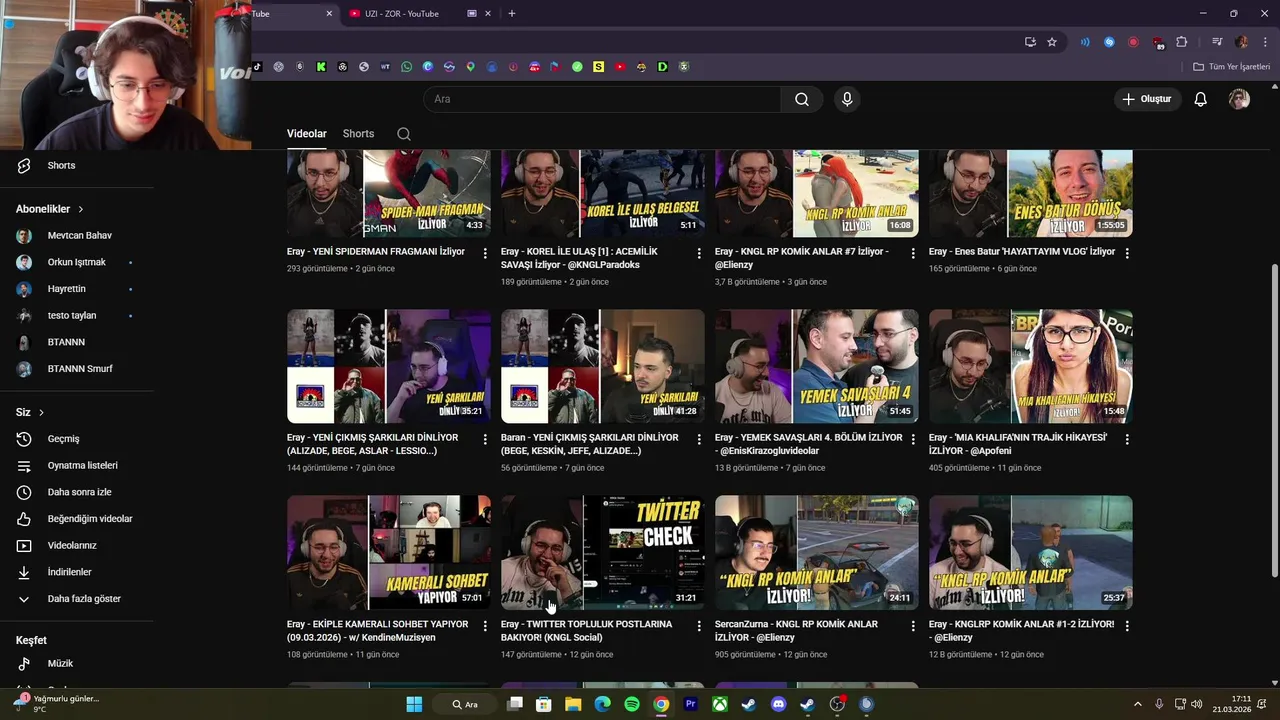Open Premiere Pro from the taskbar
1280x720 pixels.
pos(690,704)
